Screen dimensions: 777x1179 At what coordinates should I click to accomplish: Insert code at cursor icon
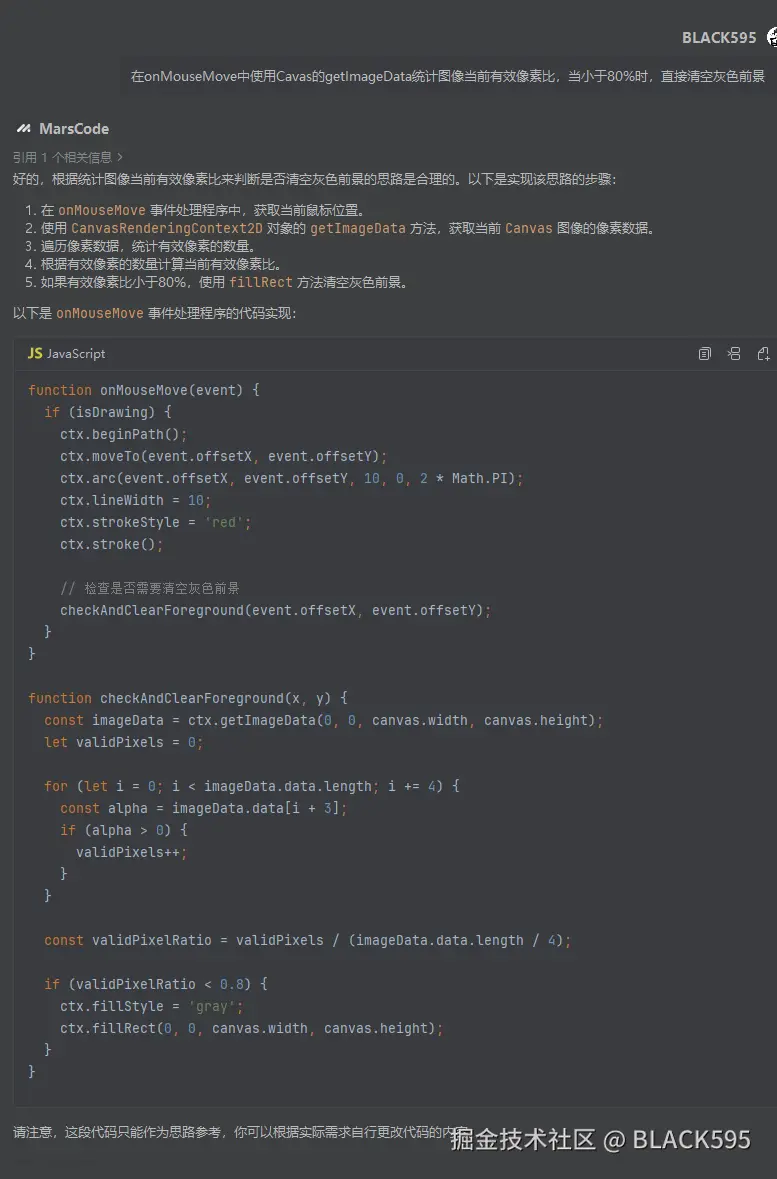[734, 353]
